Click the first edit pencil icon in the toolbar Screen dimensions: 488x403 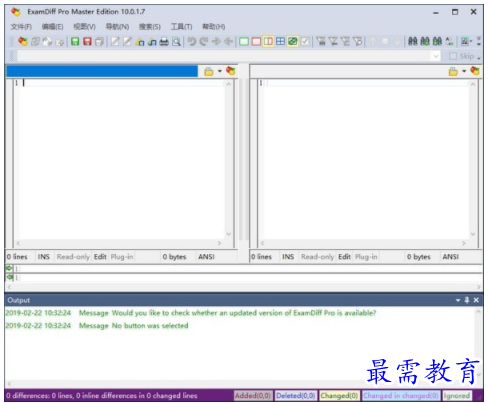click(115, 42)
